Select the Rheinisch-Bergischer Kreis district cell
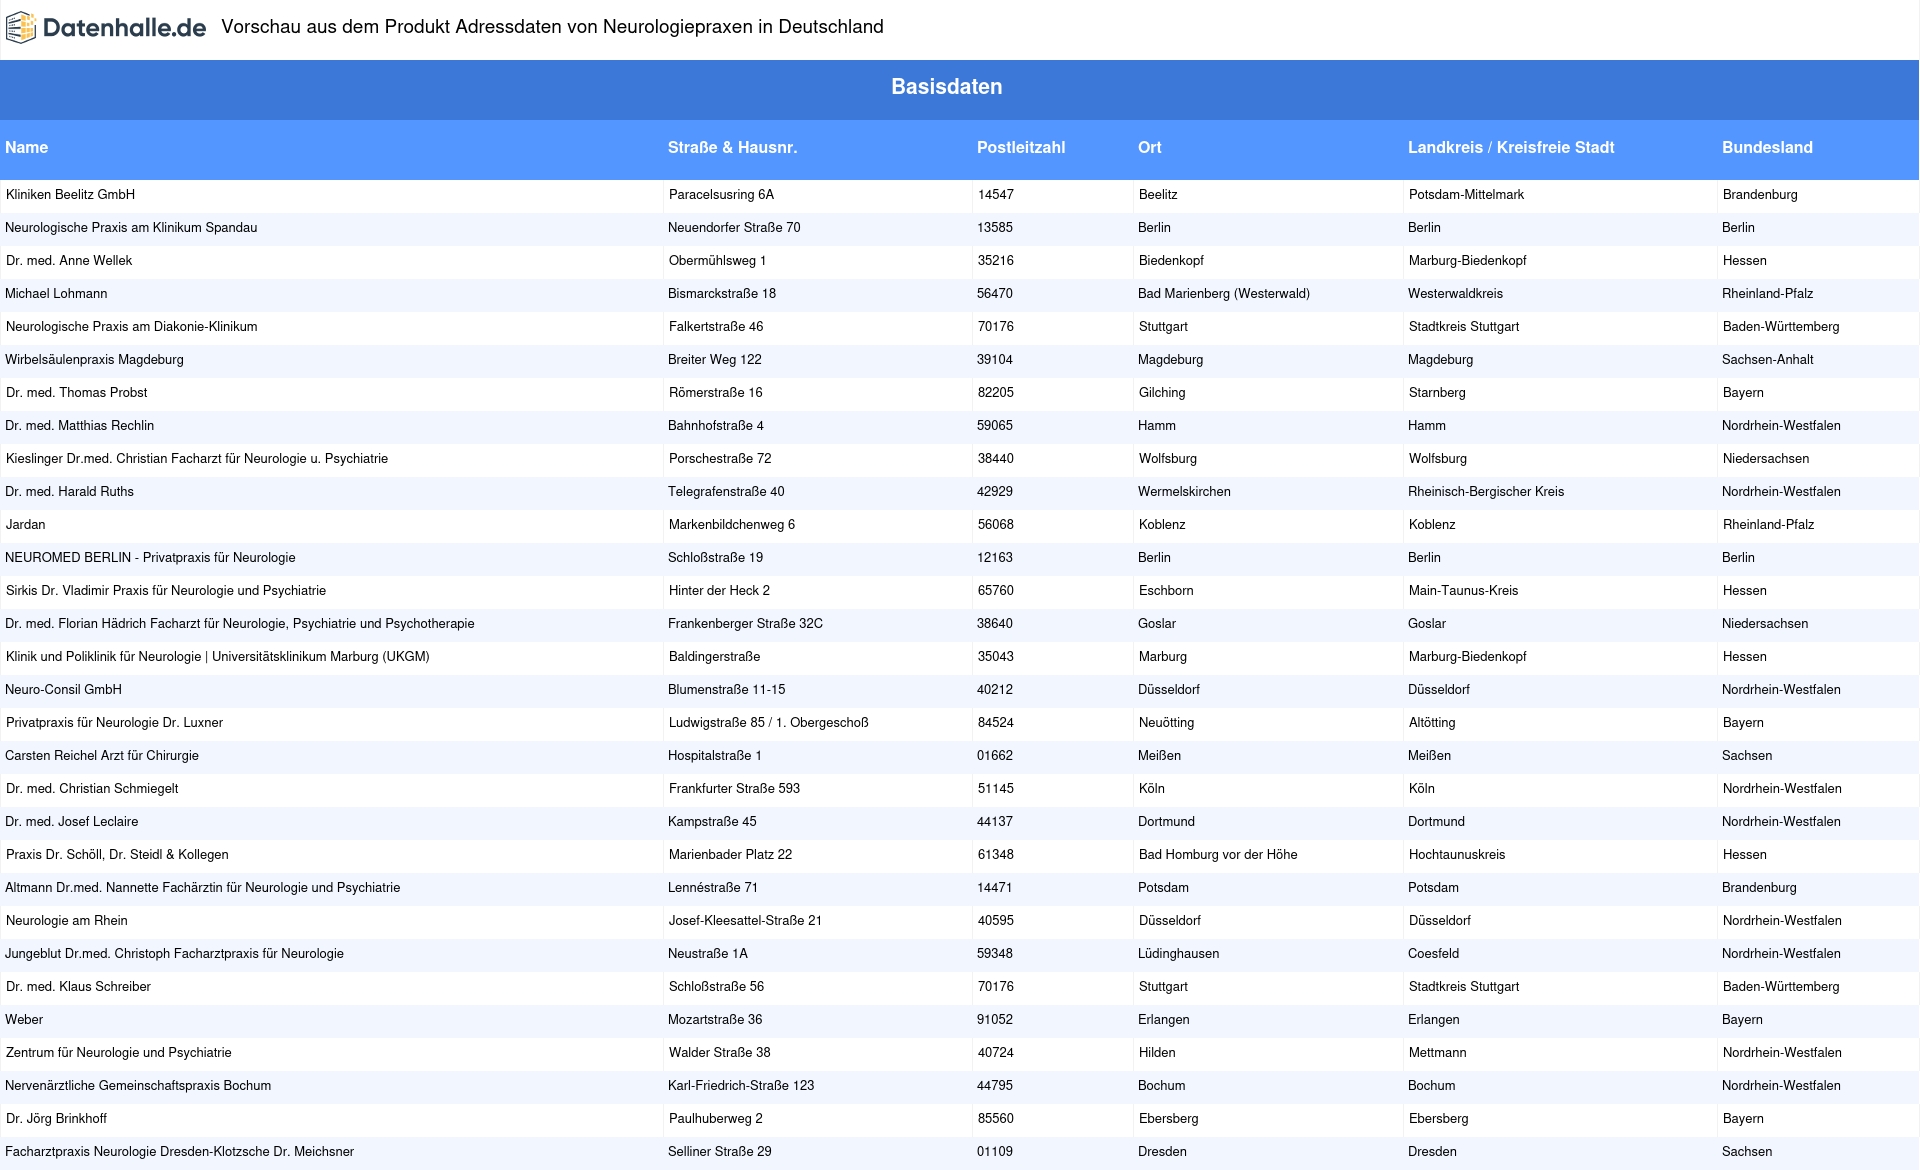1920x1170 pixels. 1486,492
